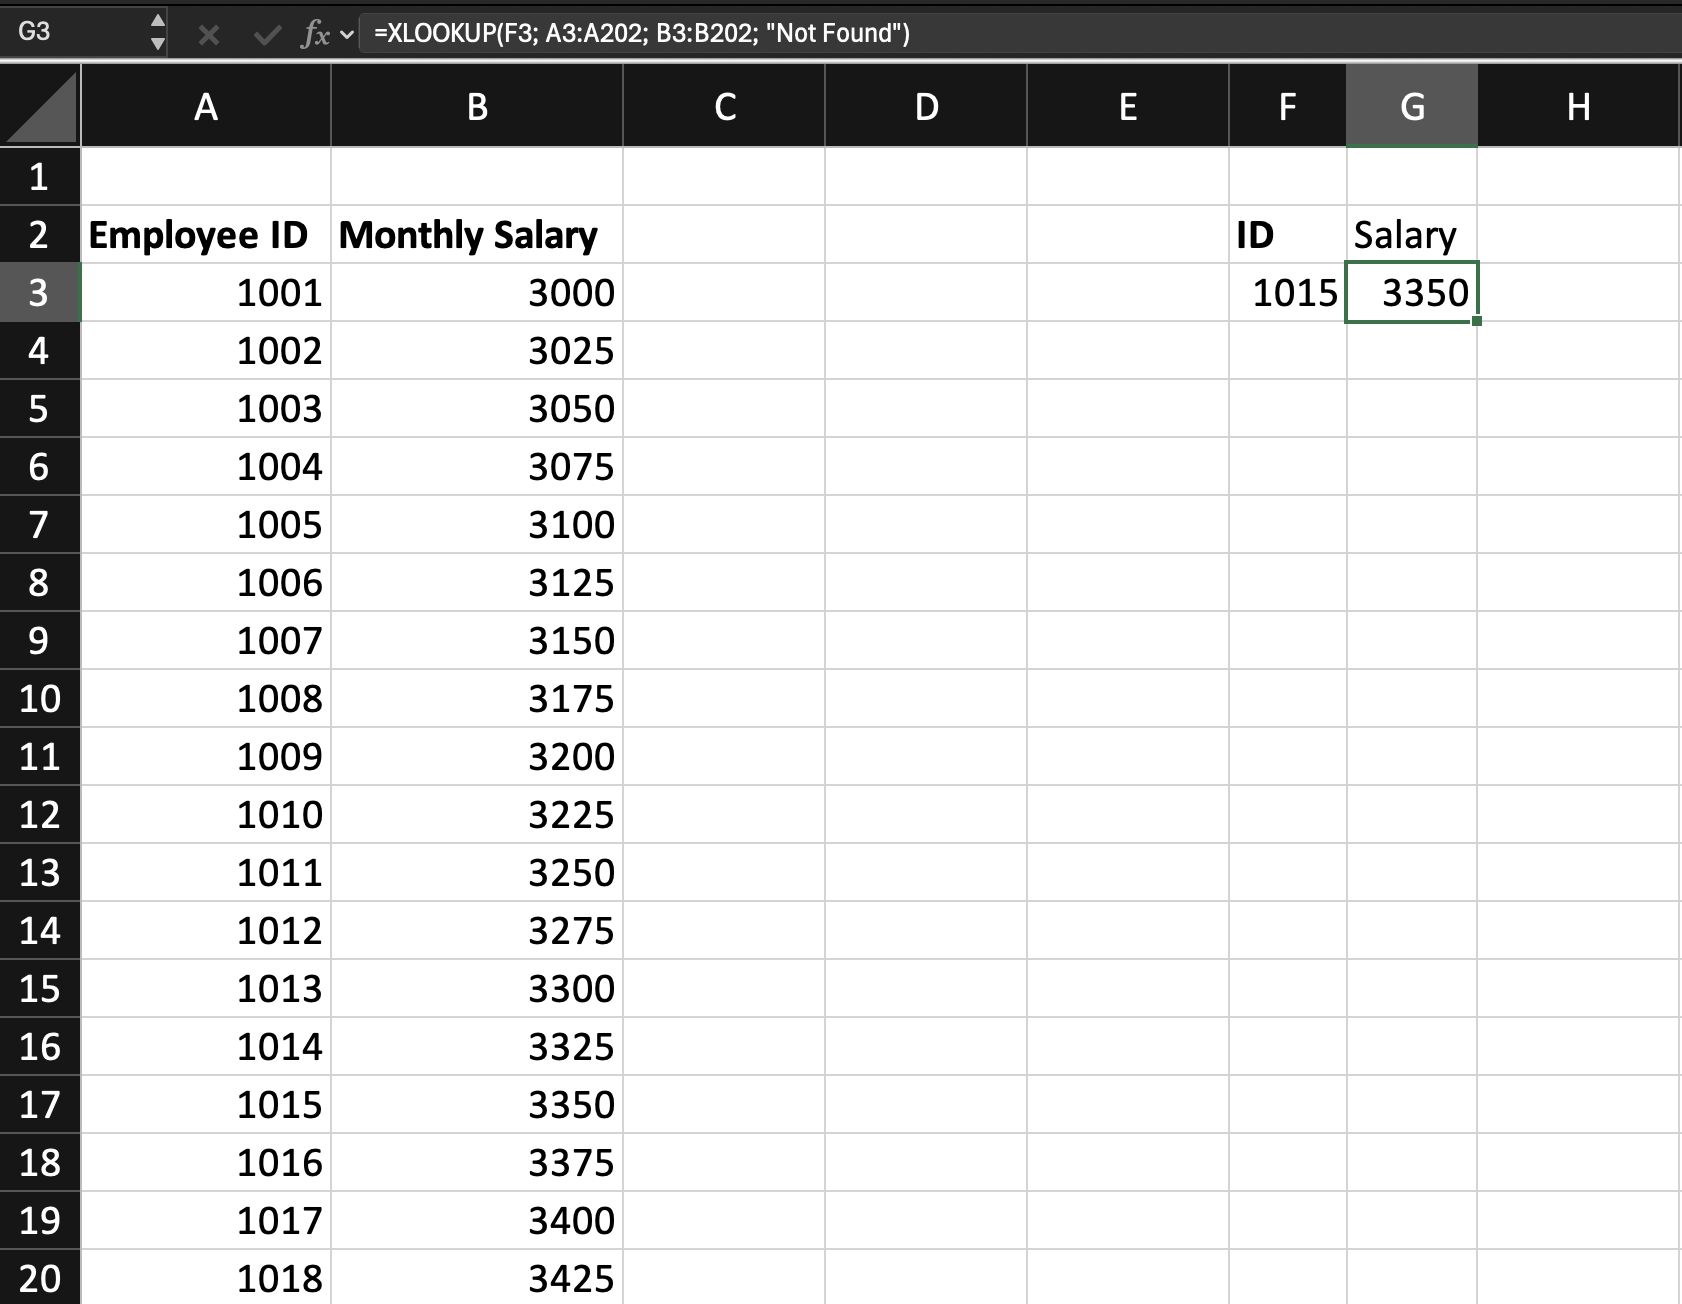Click the Select All corner triangle

click(x=40, y=106)
